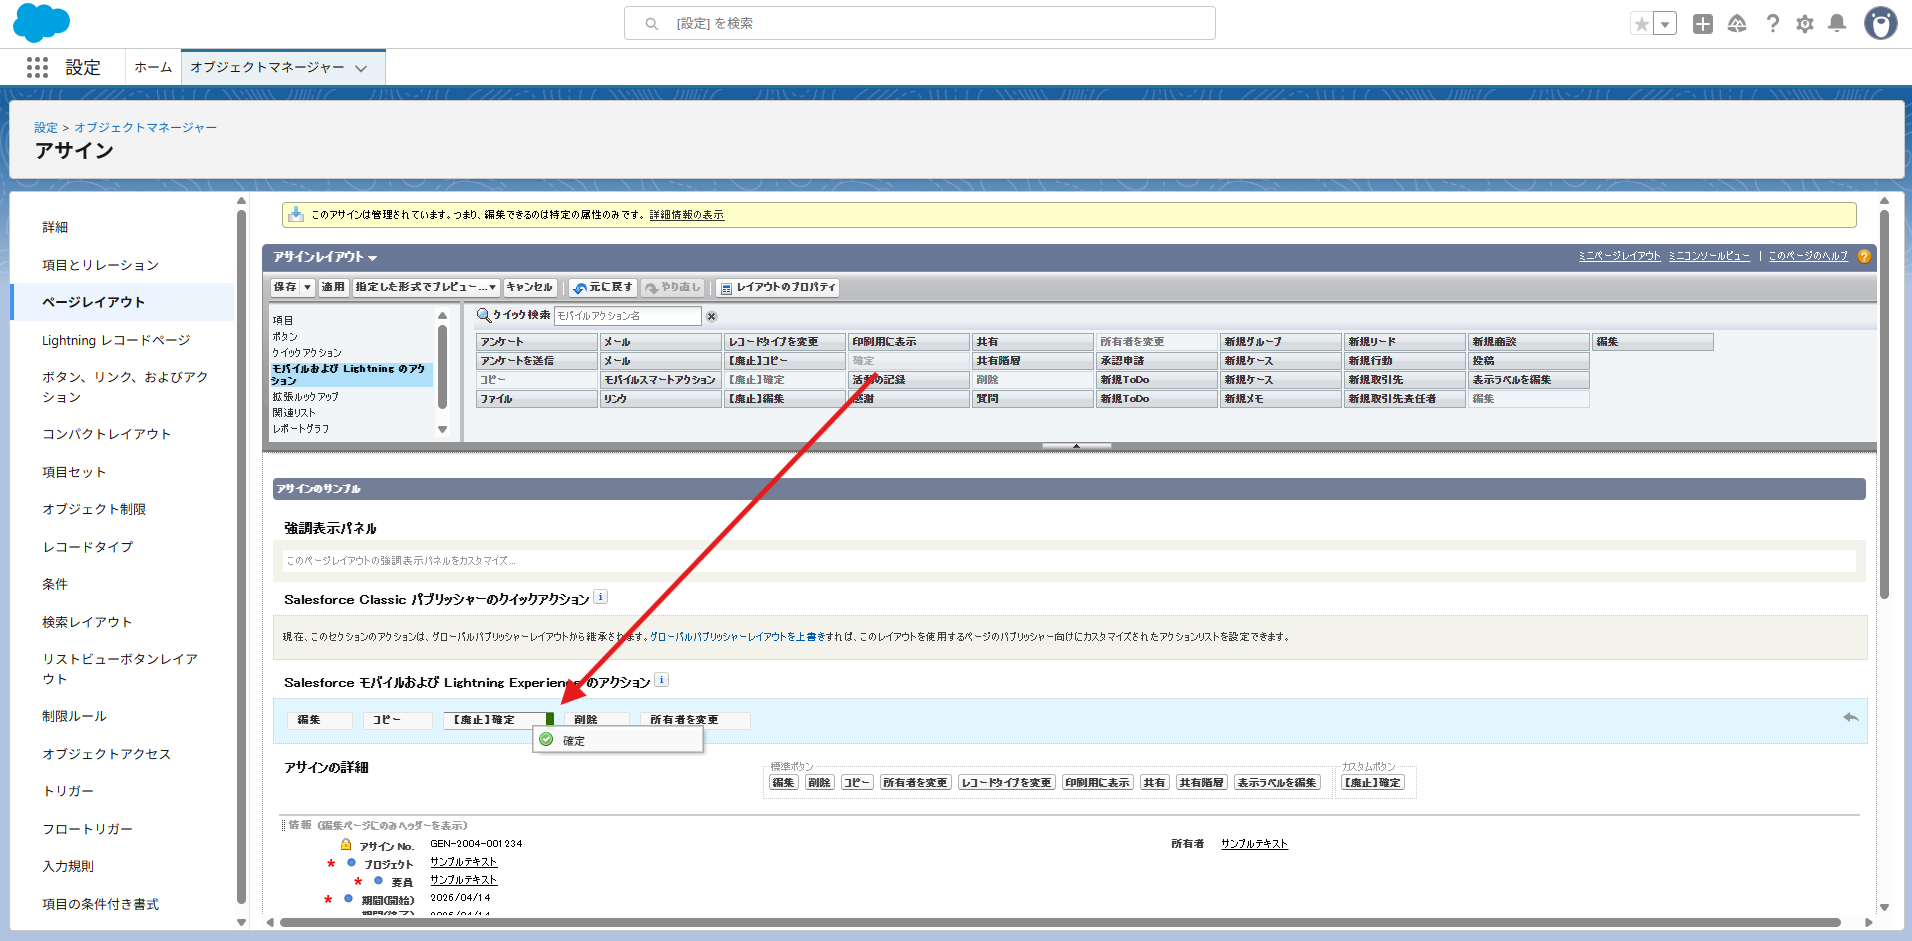Select the オブジェクトマネージャー tab
This screenshot has width=1912, height=941.
coord(267,67)
